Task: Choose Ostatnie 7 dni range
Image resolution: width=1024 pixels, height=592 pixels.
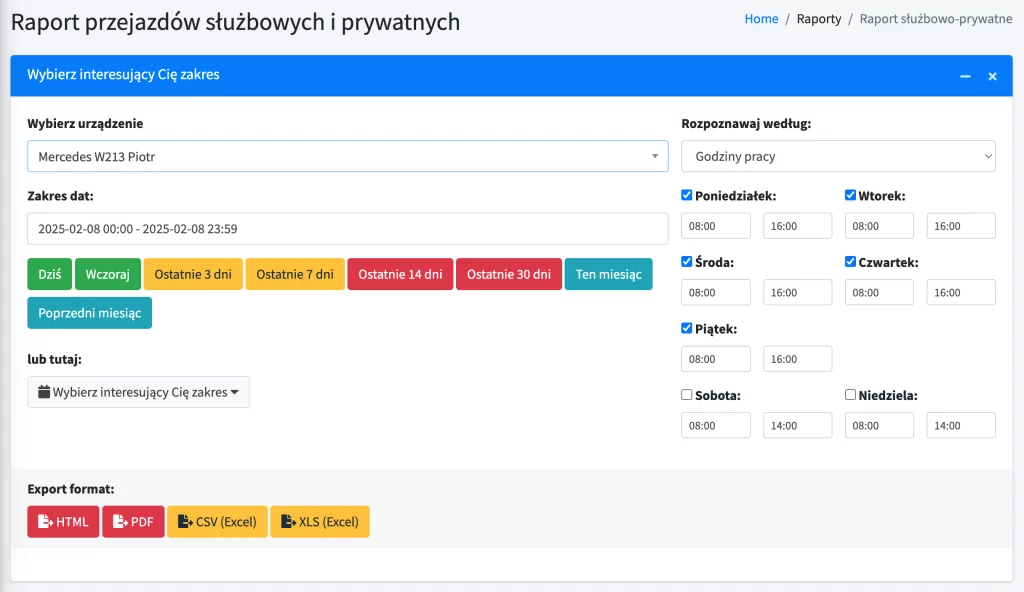Action: click(x=295, y=274)
